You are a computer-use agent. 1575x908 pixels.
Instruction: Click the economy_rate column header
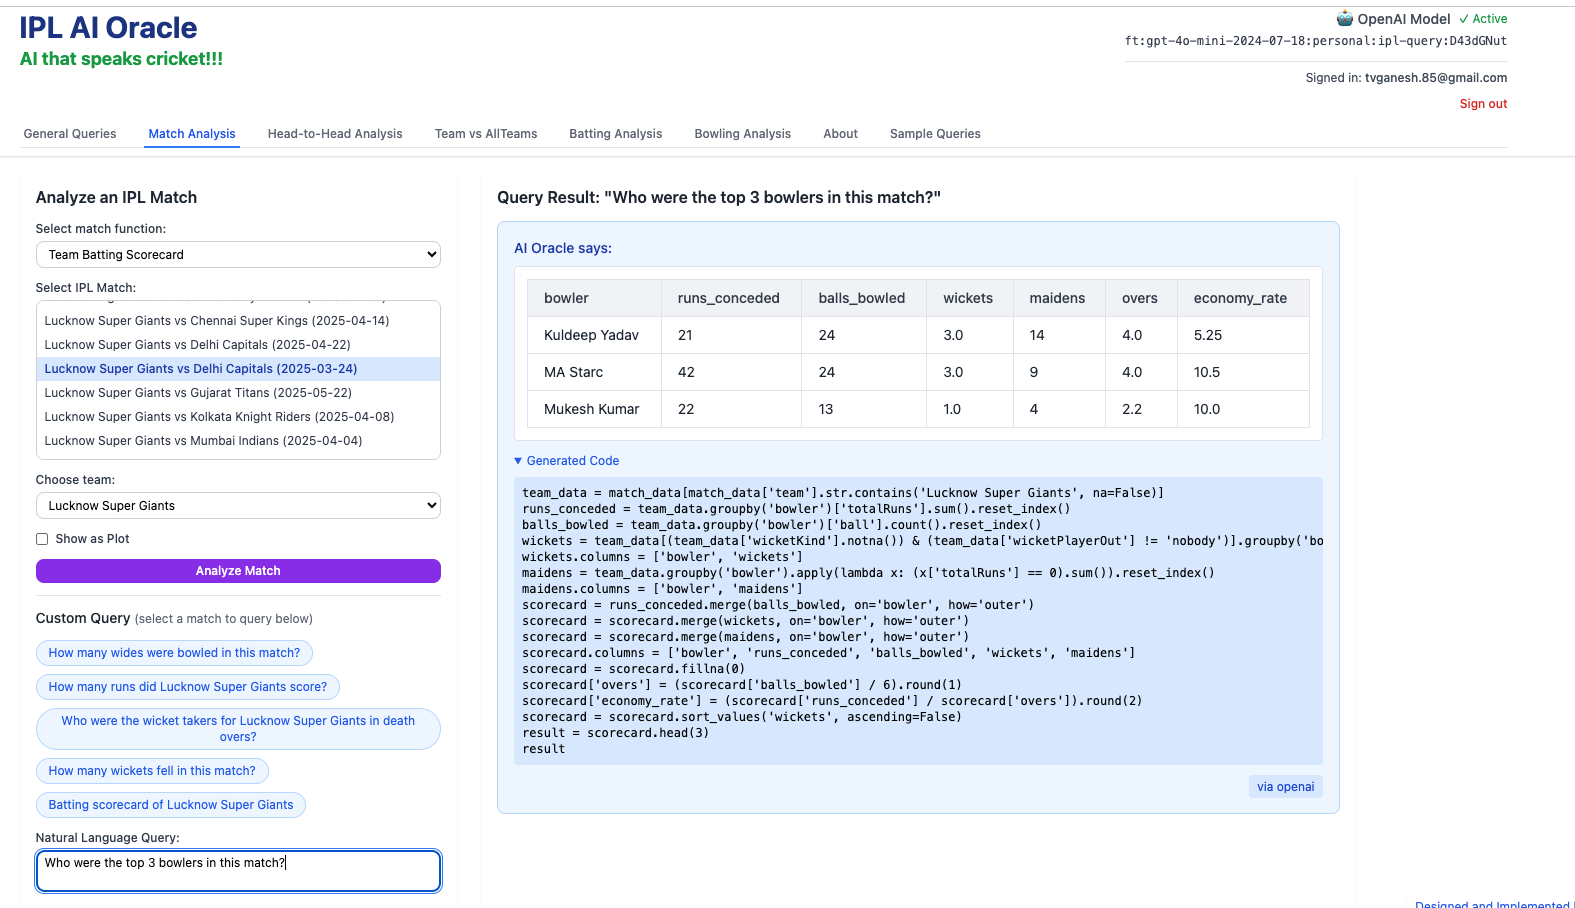(x=1240, y=298)
